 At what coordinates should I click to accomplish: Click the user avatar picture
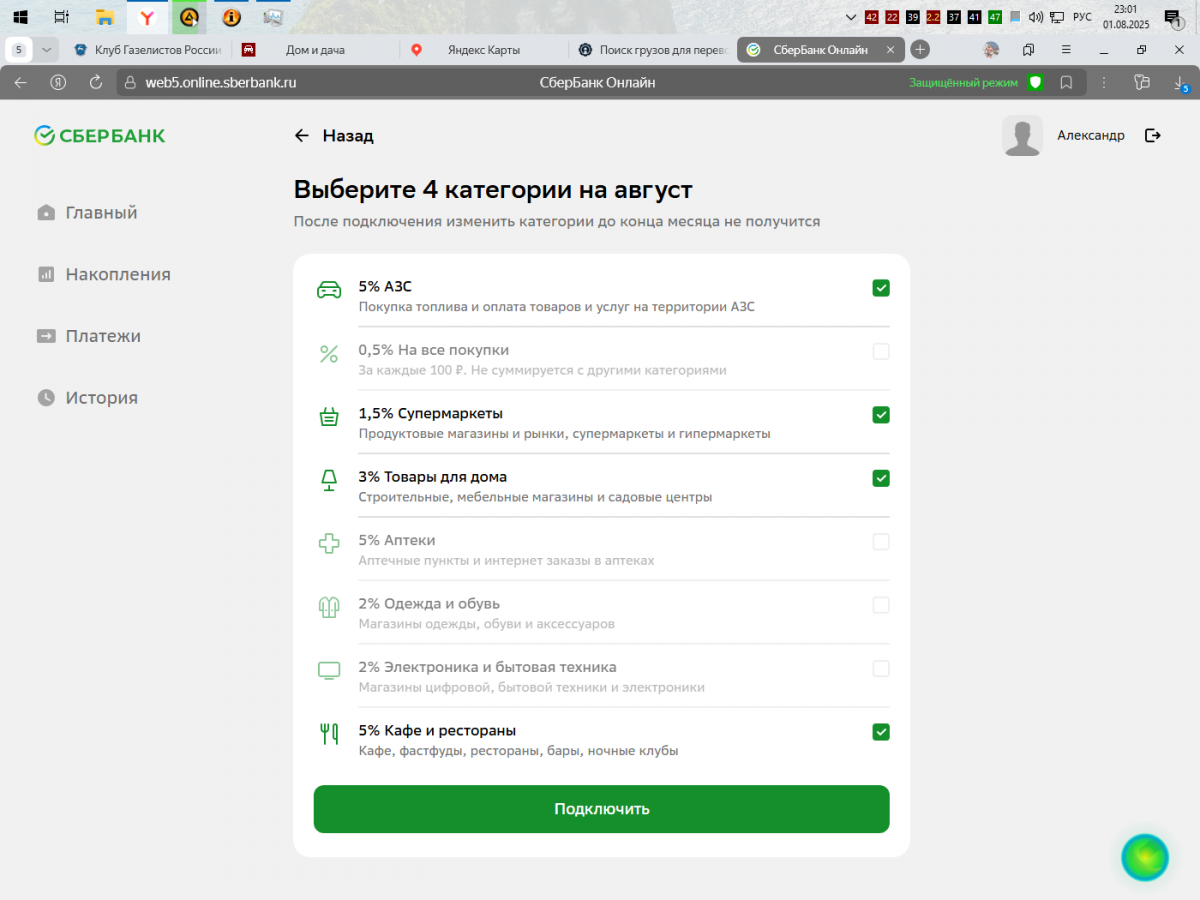coord(1022,135)
